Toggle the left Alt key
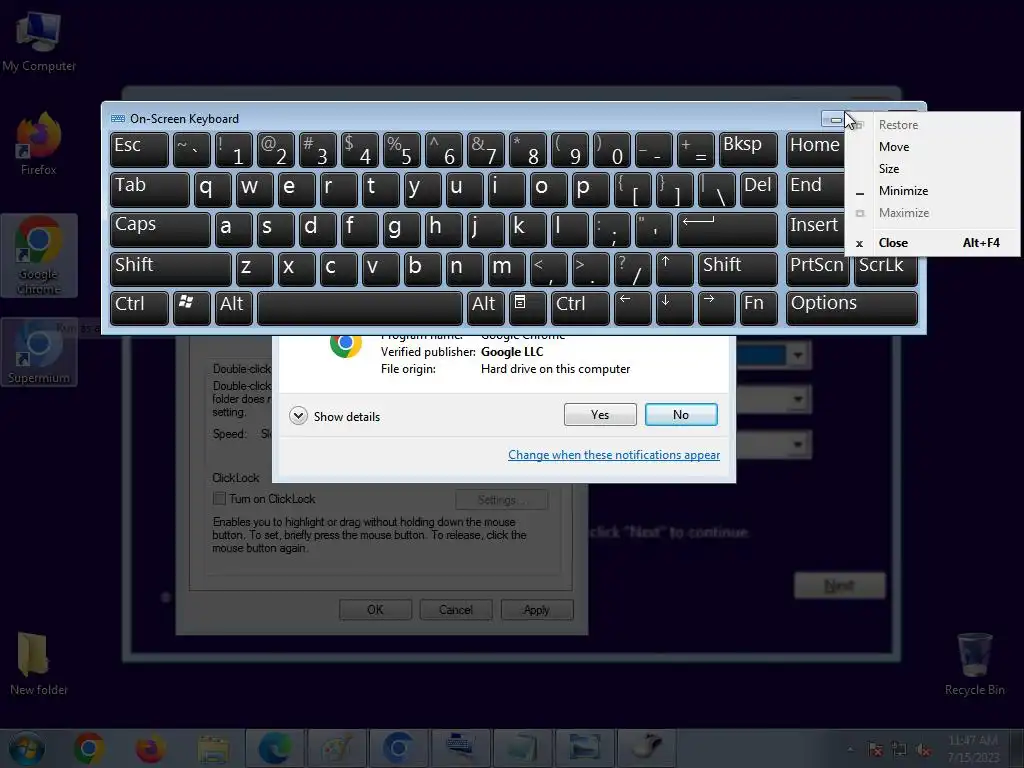The image size is (1024, 768). tap(233, 308)
